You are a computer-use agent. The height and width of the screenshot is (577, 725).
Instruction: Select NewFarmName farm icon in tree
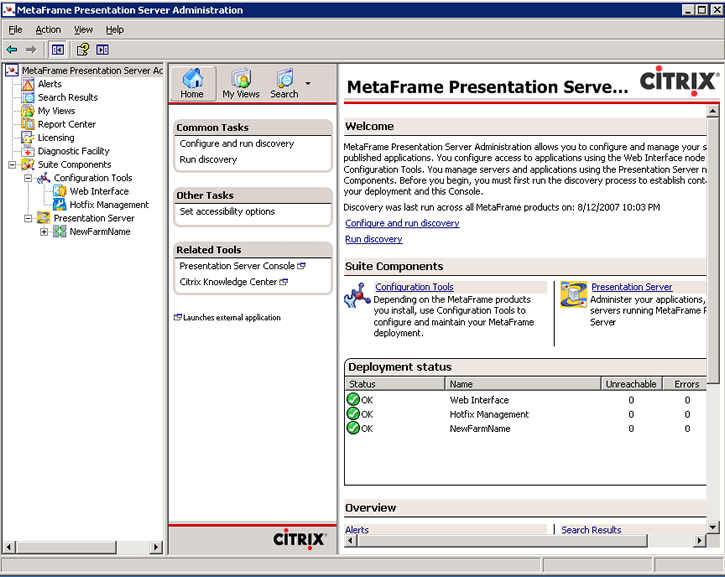tap(59, 232)
